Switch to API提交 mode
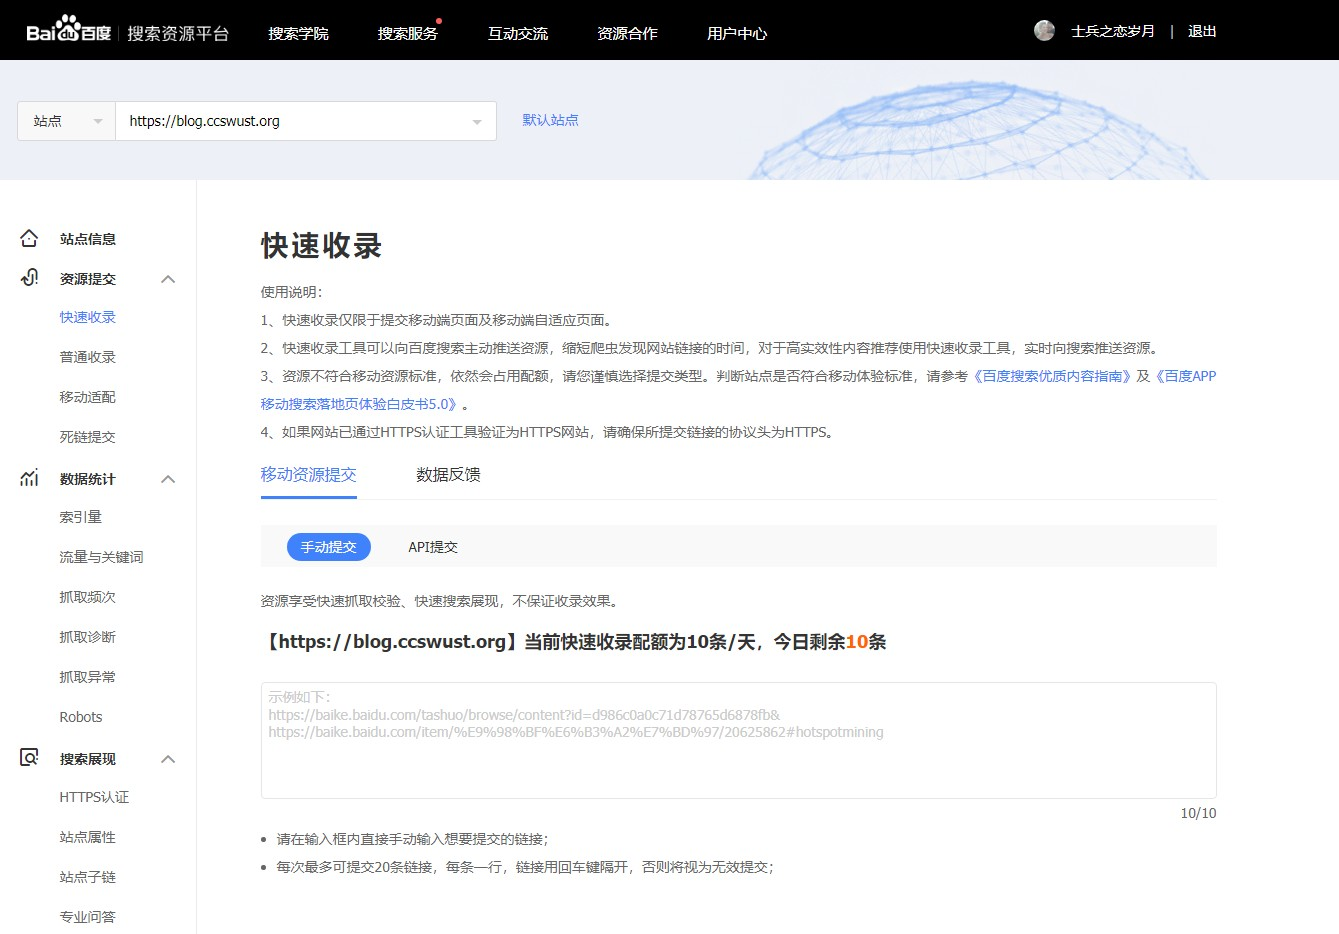1339x934 pixels. click(432, 547)
